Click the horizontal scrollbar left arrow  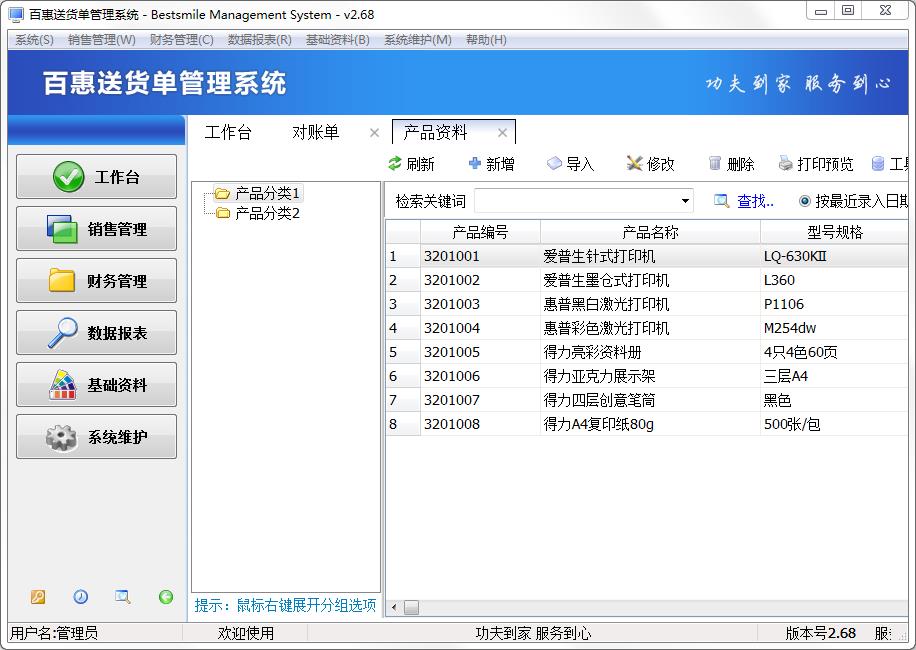[x=393, y=607]
